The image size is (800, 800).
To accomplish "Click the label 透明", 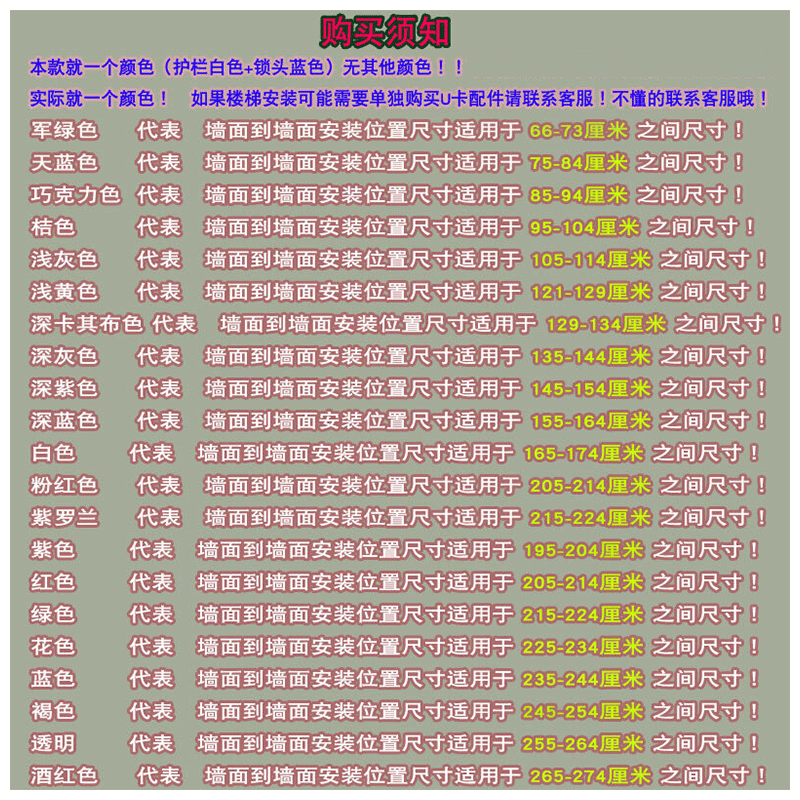I will 53,743.
